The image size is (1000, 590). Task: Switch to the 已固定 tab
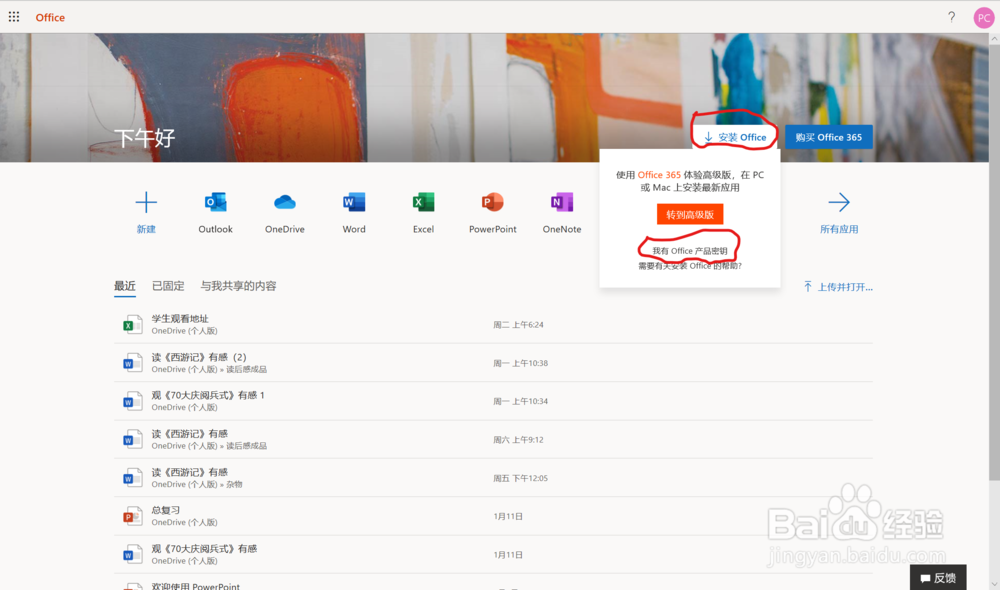(166, 285)
